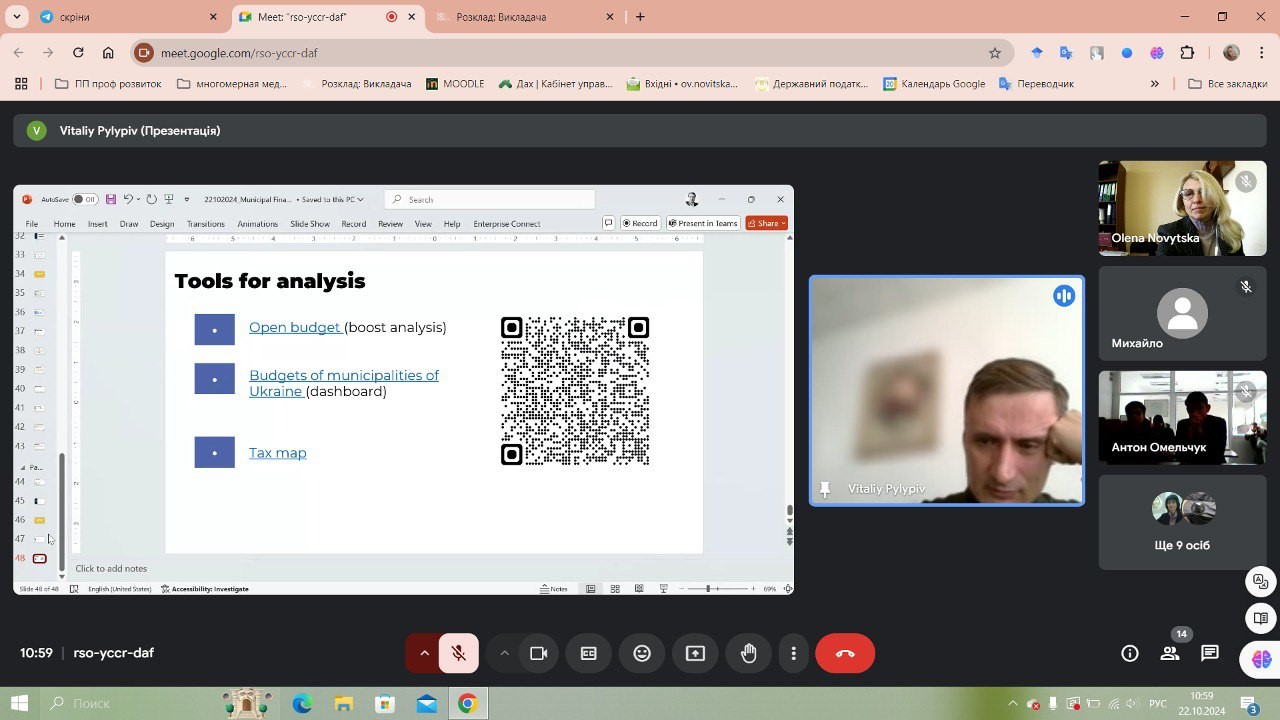Viewport: 1280px width, 720px height.
Task: Switch to the скріни browser tab
Action: (130, 17)
